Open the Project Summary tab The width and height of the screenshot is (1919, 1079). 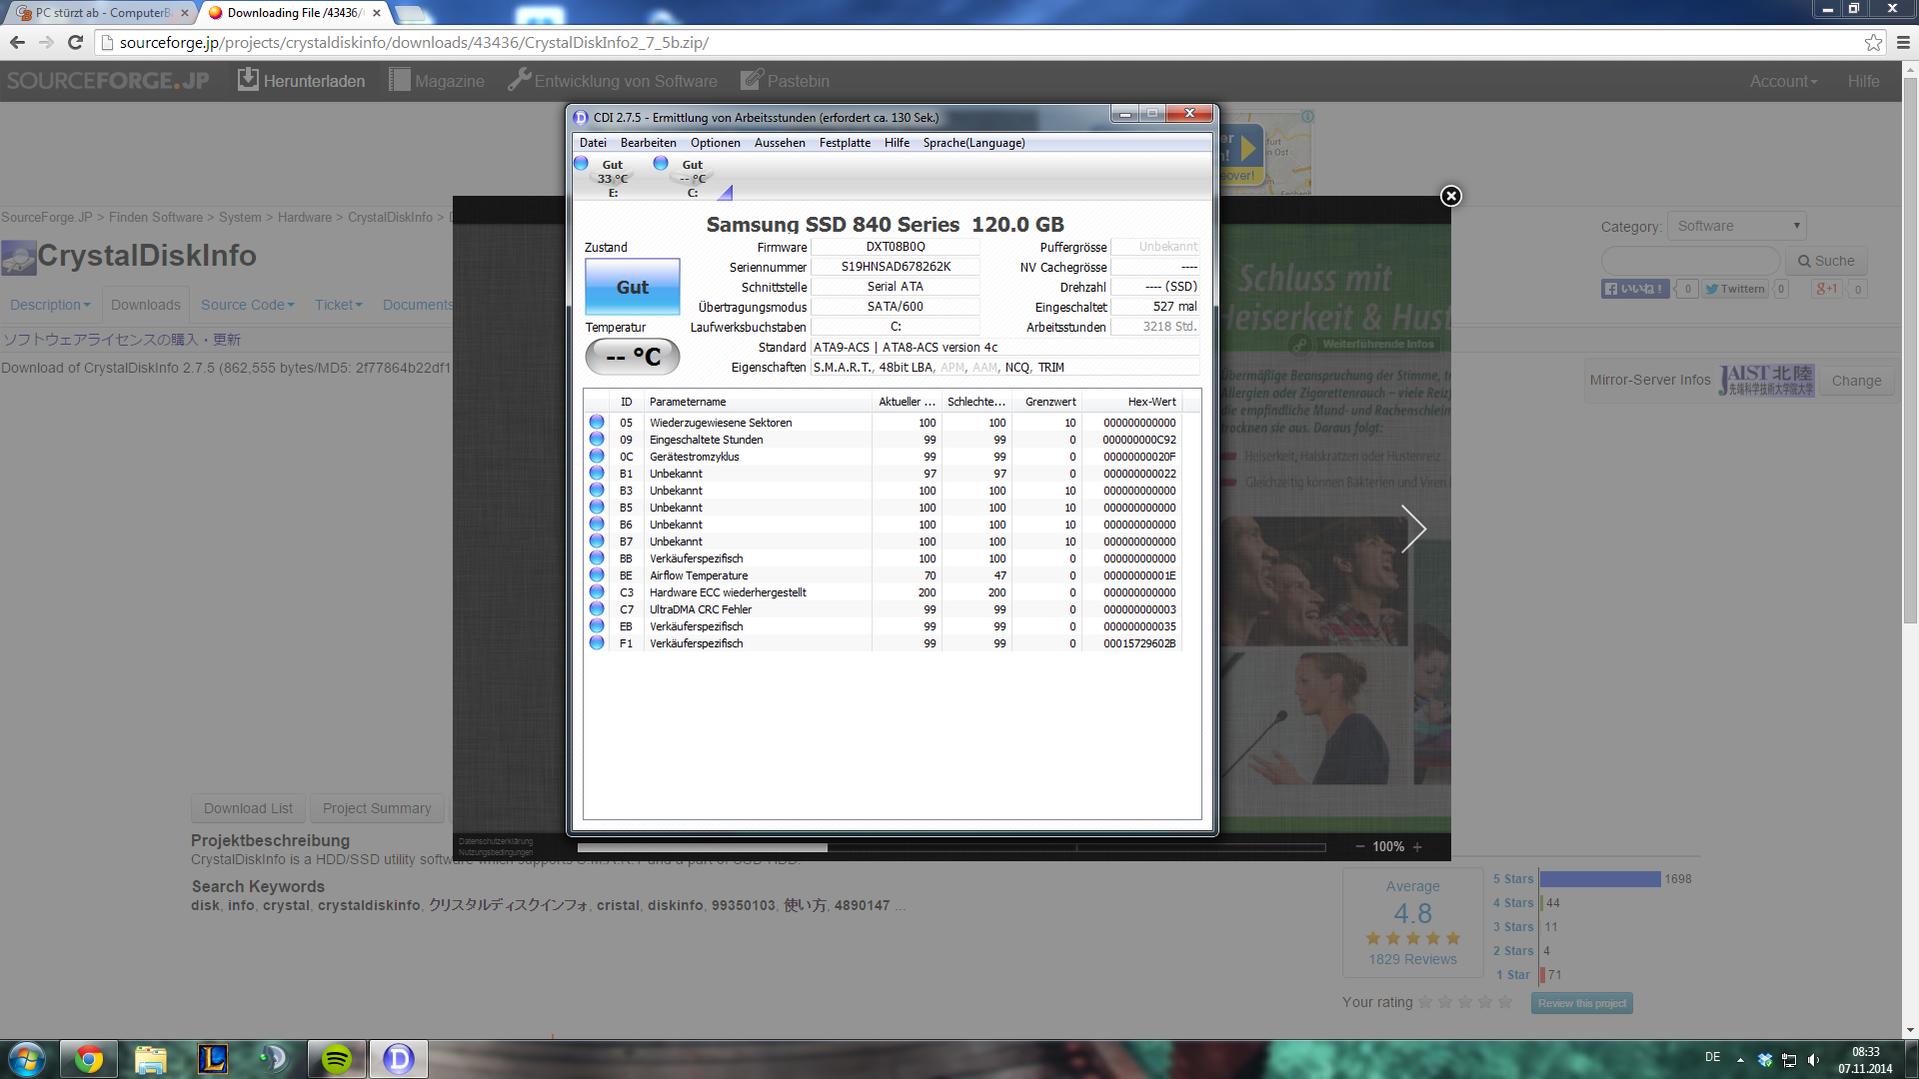pyautogui.click(x=376, y=808)
